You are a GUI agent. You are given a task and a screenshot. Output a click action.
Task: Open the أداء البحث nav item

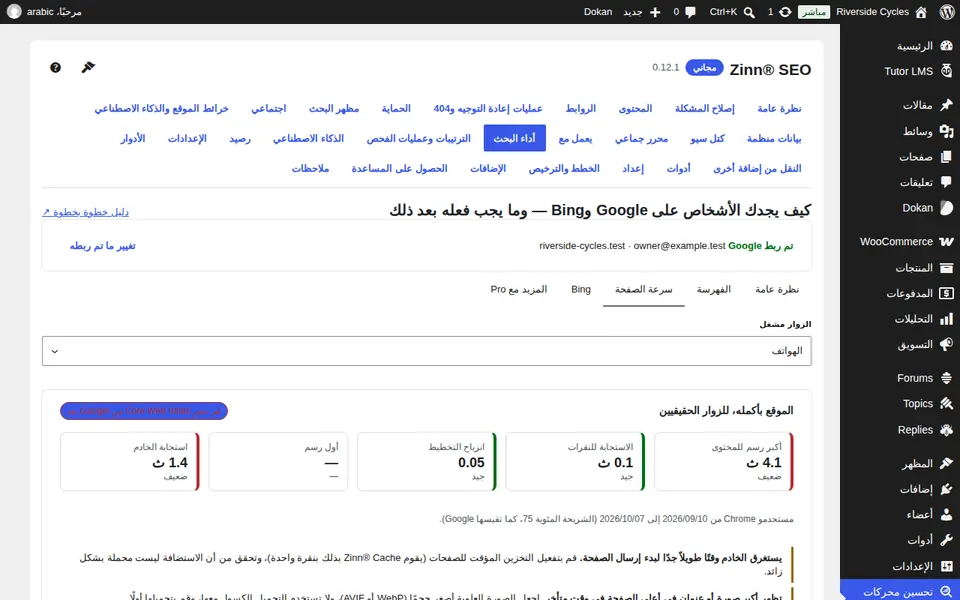(514, 138)
